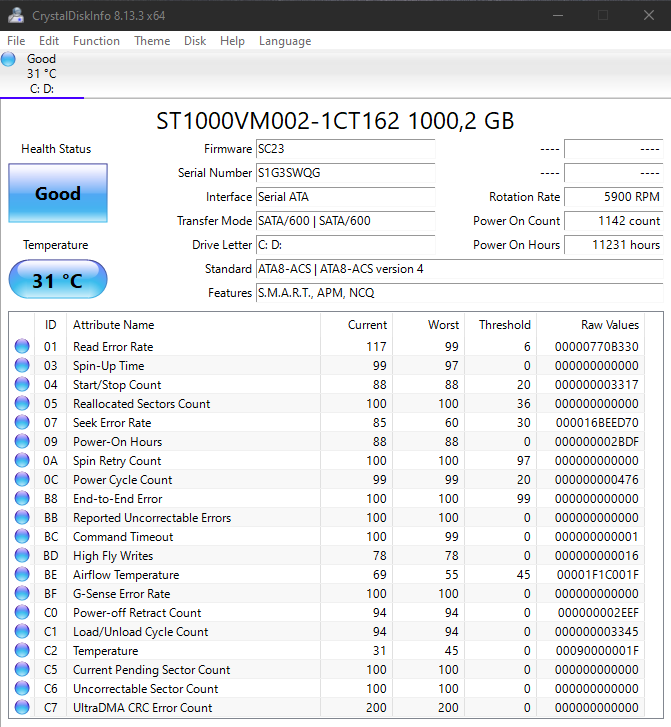
Task: Click the Rotation Rate 5900 RPM field
Action: [x=613, y=197]
